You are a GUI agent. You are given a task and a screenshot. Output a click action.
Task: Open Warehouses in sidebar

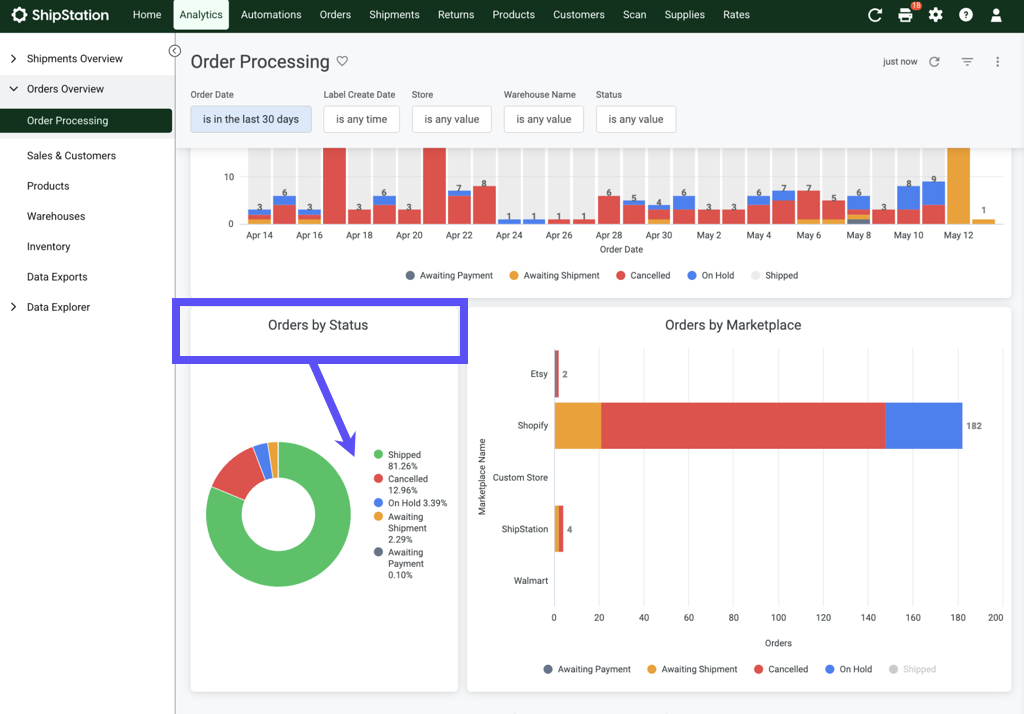coord(56,216)
